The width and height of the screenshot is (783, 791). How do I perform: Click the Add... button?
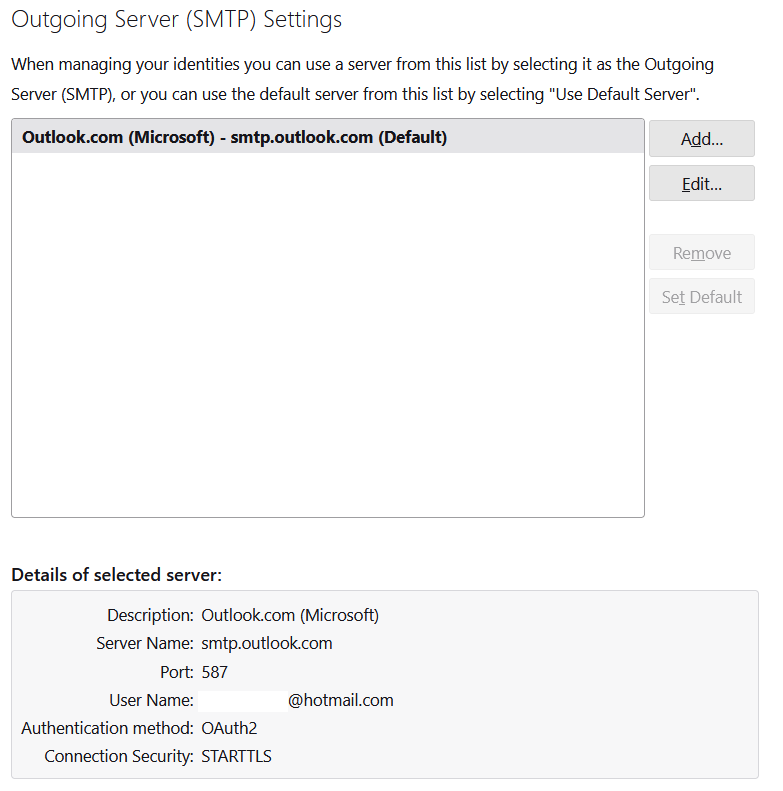[x=701, y=139]
